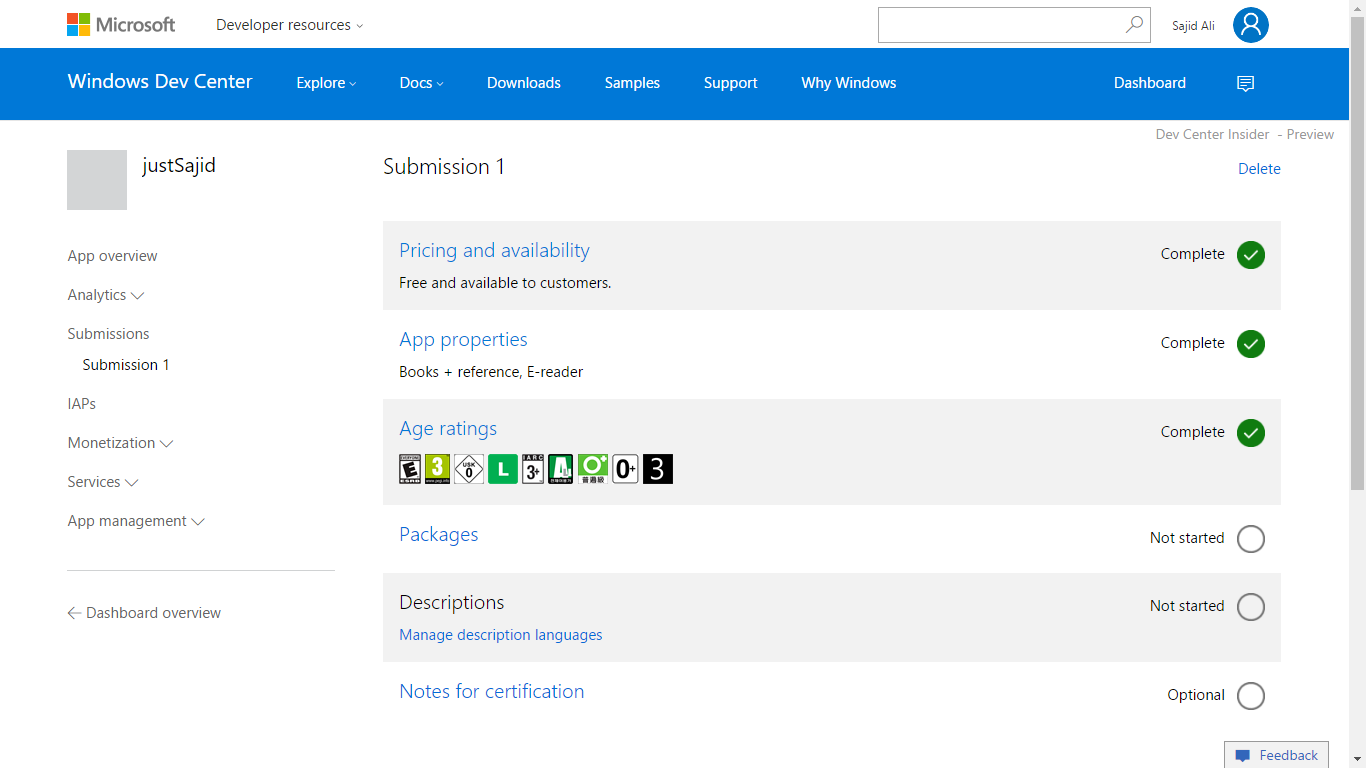The height and width of the screenshot is (768, 1366).
Task: Expand the Docs menu
Action: 421,83
